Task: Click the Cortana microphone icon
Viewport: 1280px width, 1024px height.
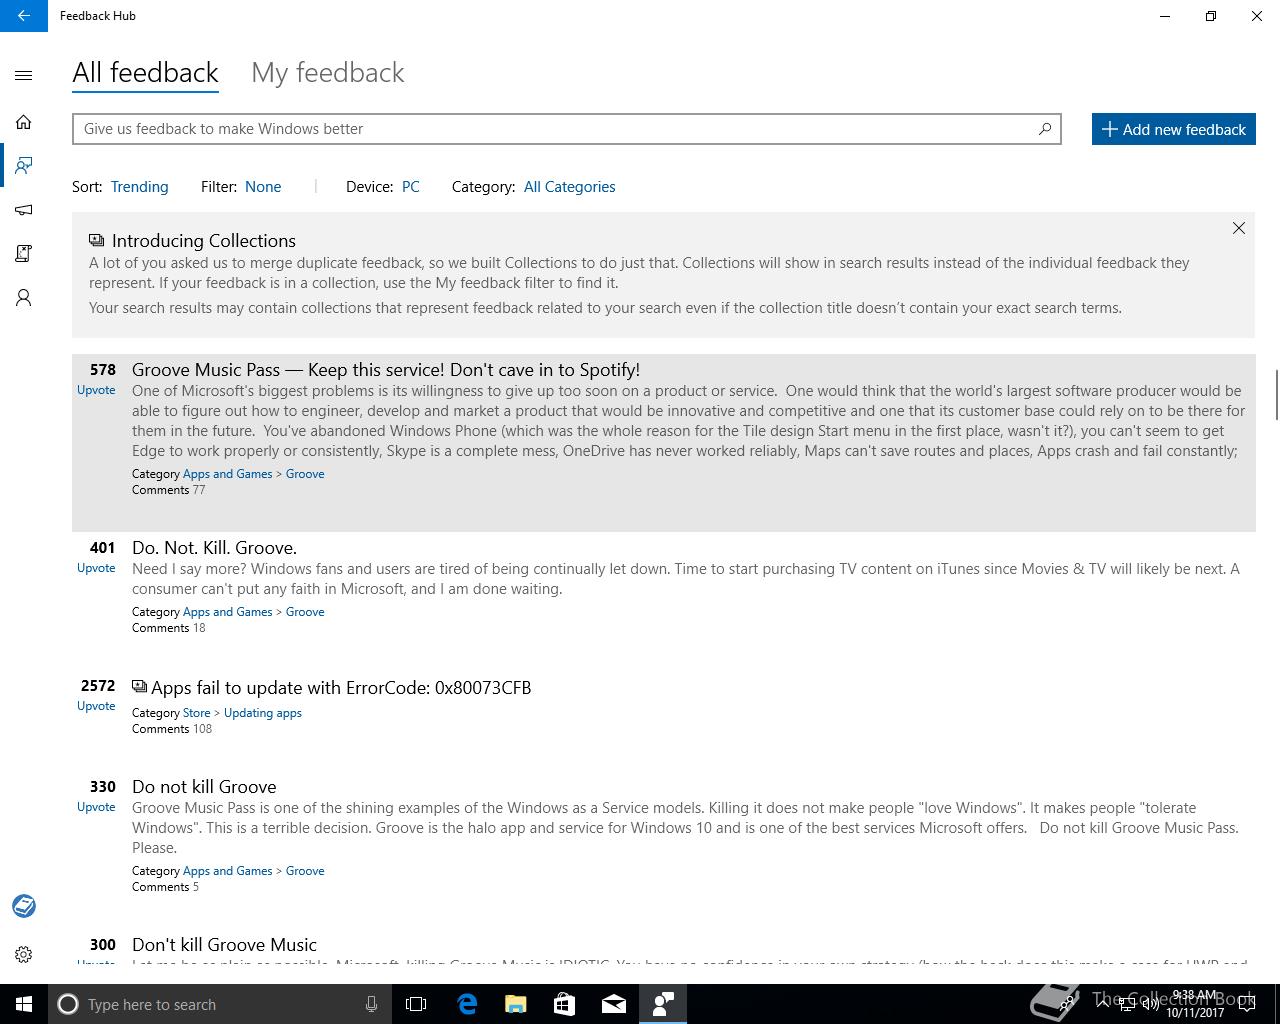Action: 371,1004
